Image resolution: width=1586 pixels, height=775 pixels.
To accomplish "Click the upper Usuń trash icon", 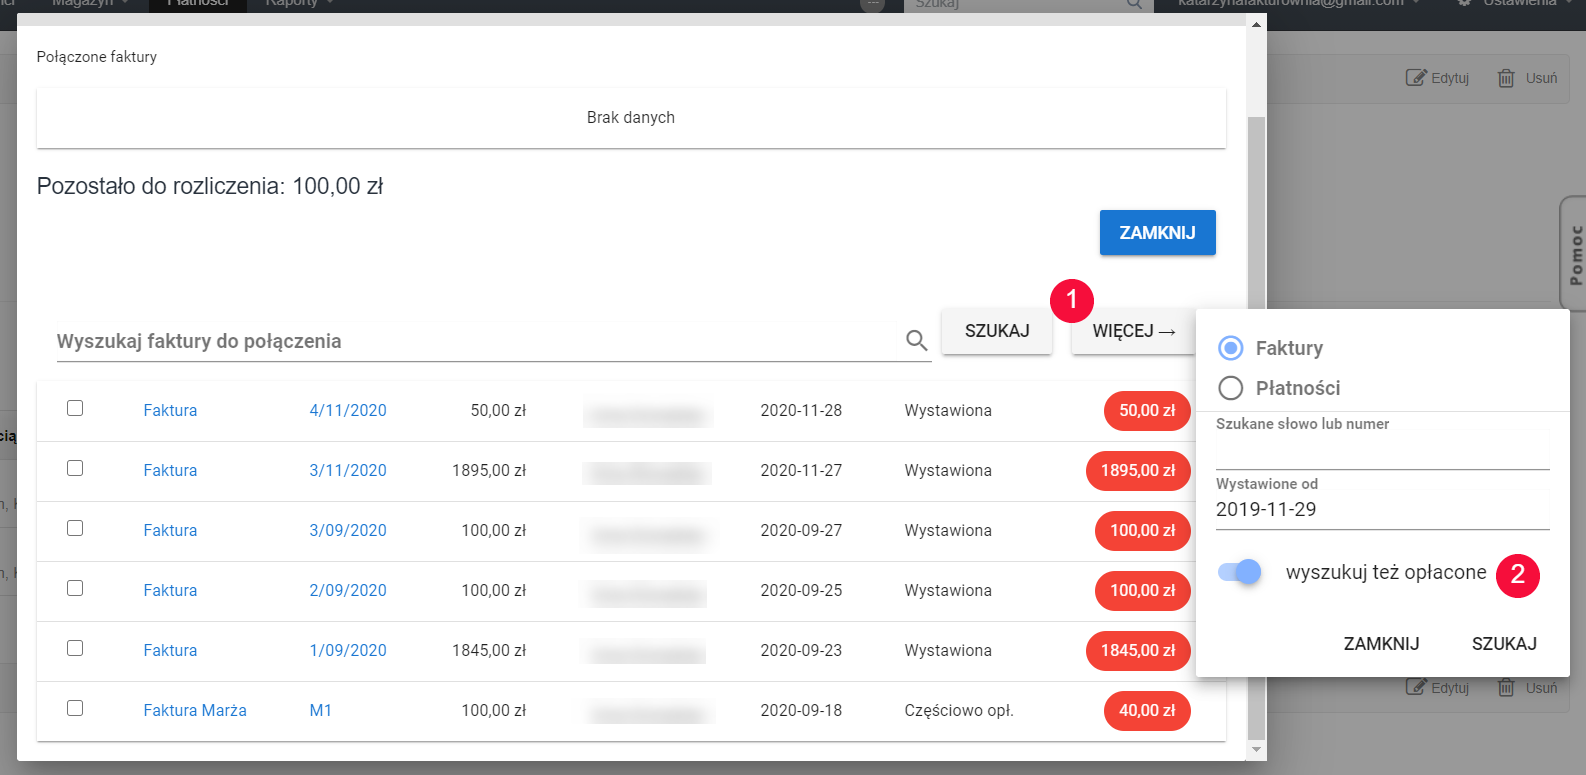I will pos(1506,78).
